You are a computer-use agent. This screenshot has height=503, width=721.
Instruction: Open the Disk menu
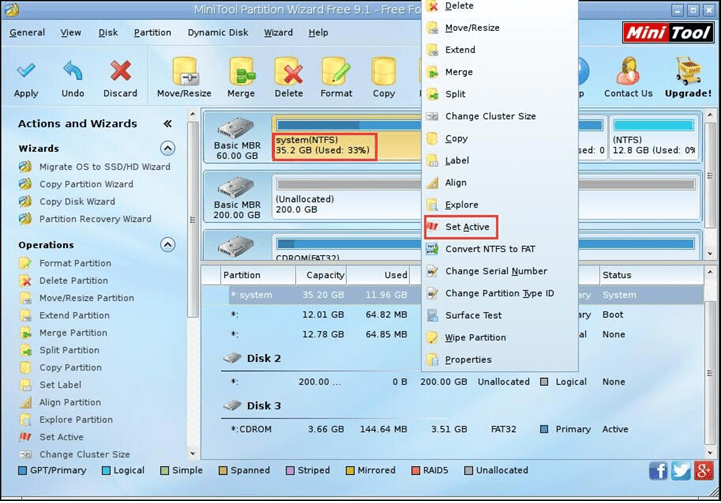pyautogui.click(x=108, y=33)
